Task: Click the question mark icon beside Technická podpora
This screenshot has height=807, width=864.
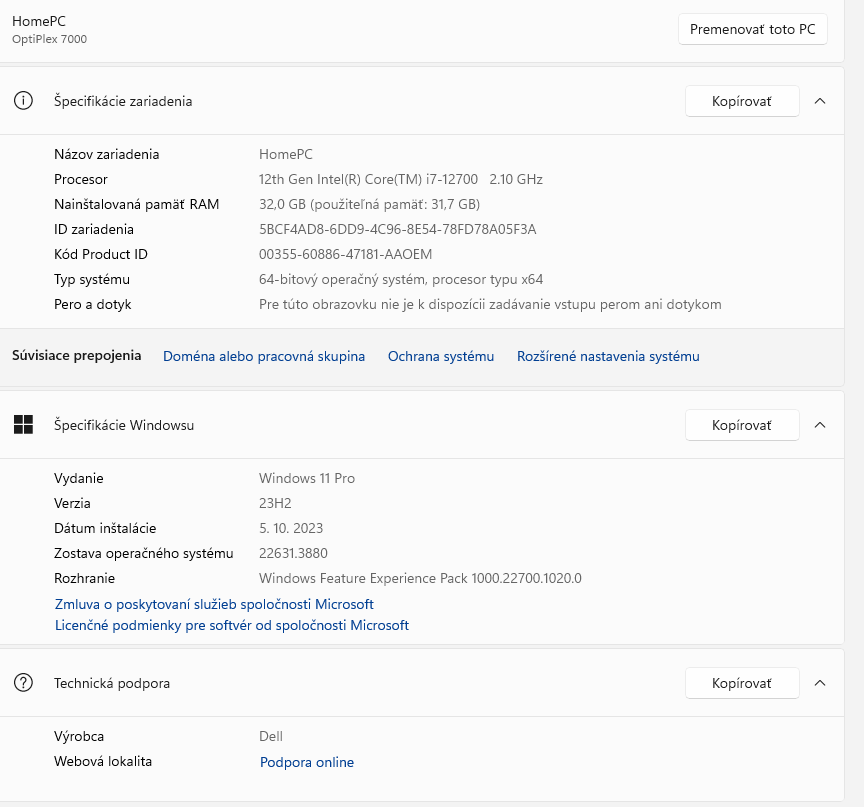Action: [x=23, y=683]
